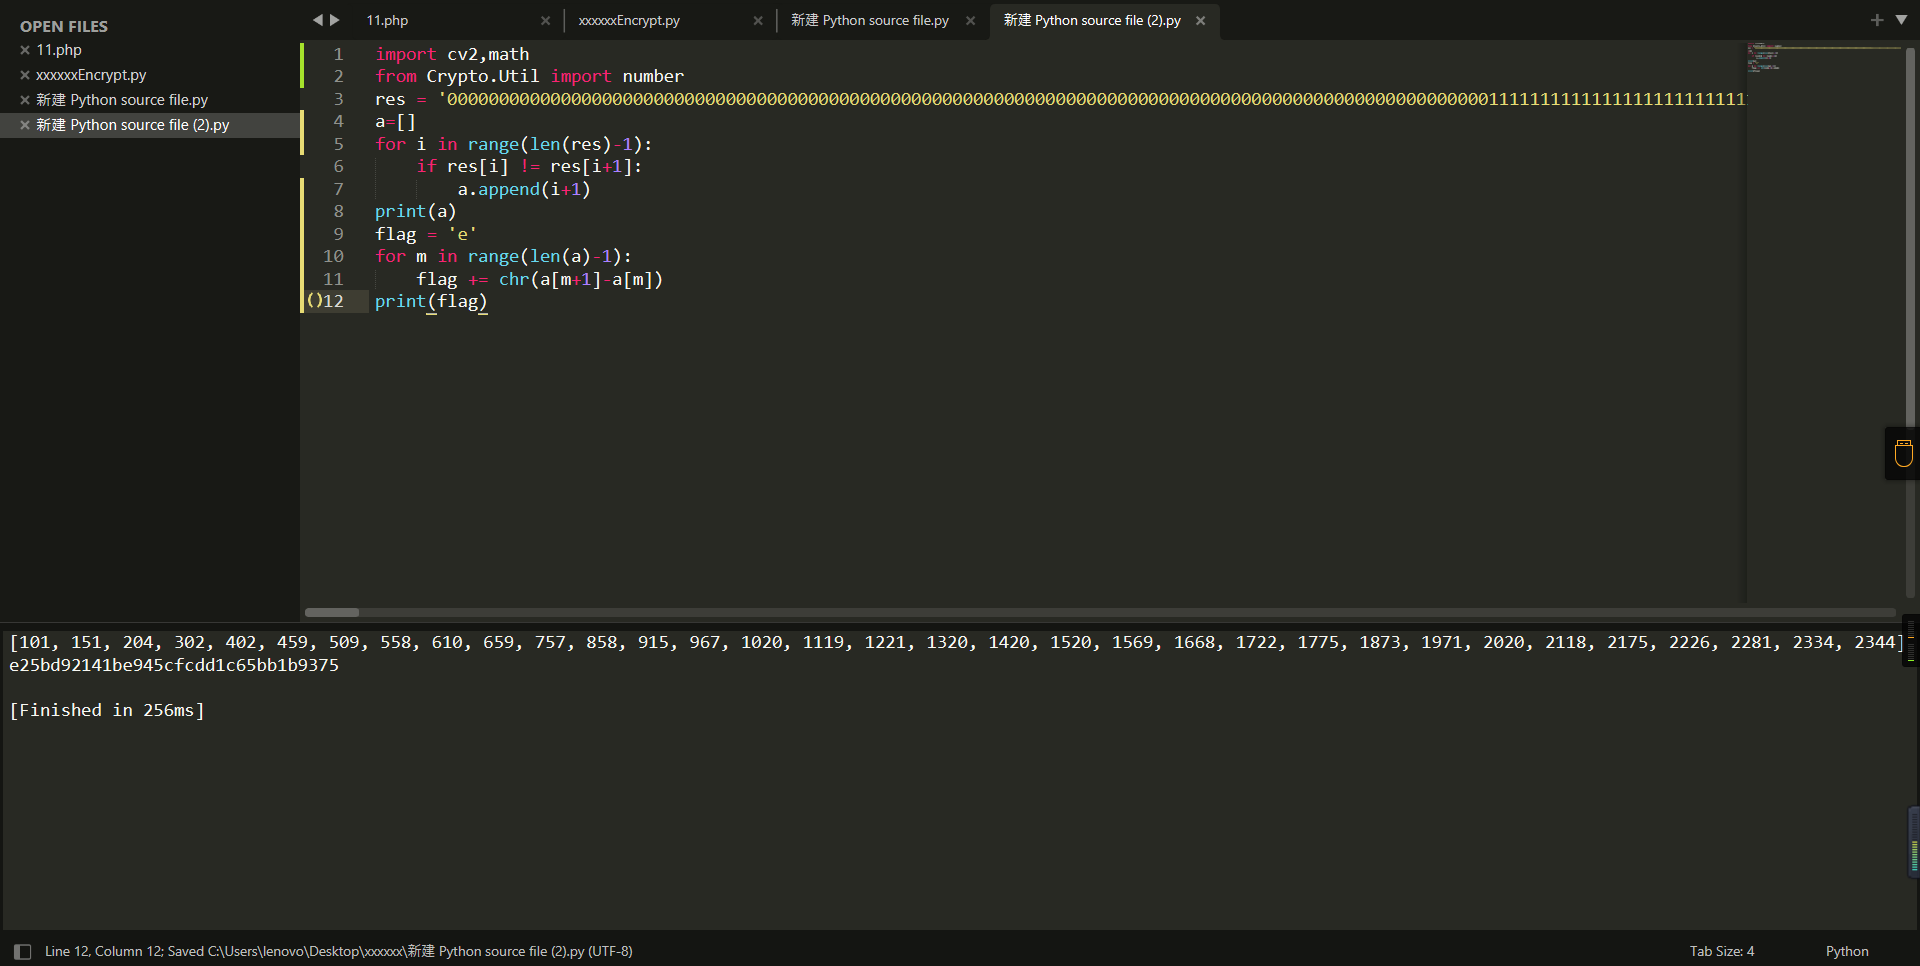
Task: Click the 'a=[]' line of code
Action: [395, 121]
